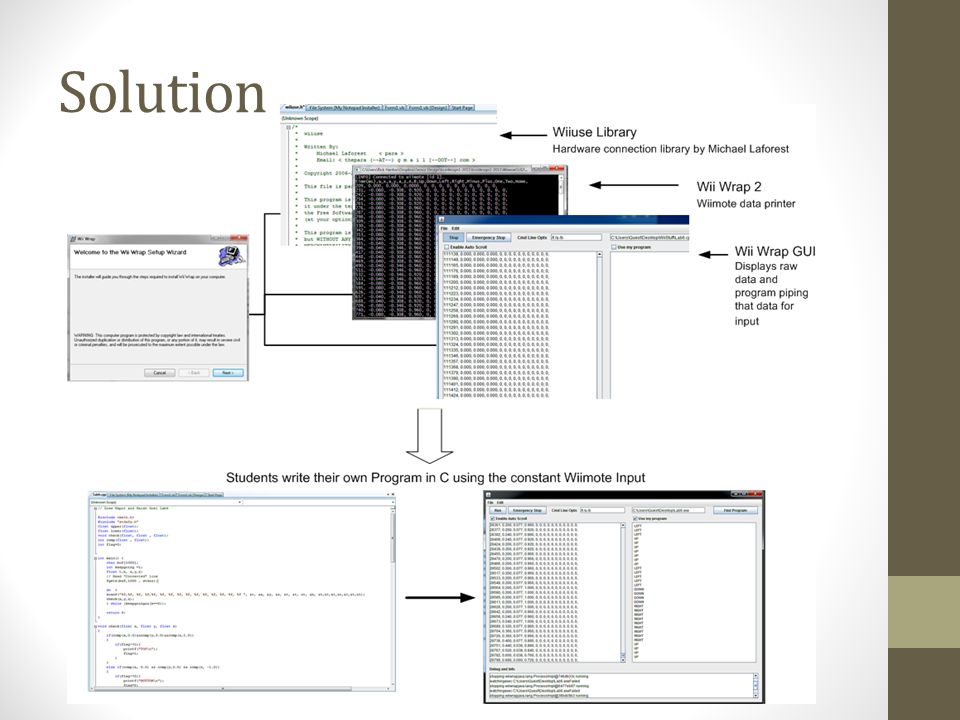
Task: Click Find Program in the lower Wii Wrap GUI
Action: coord(735,510)
